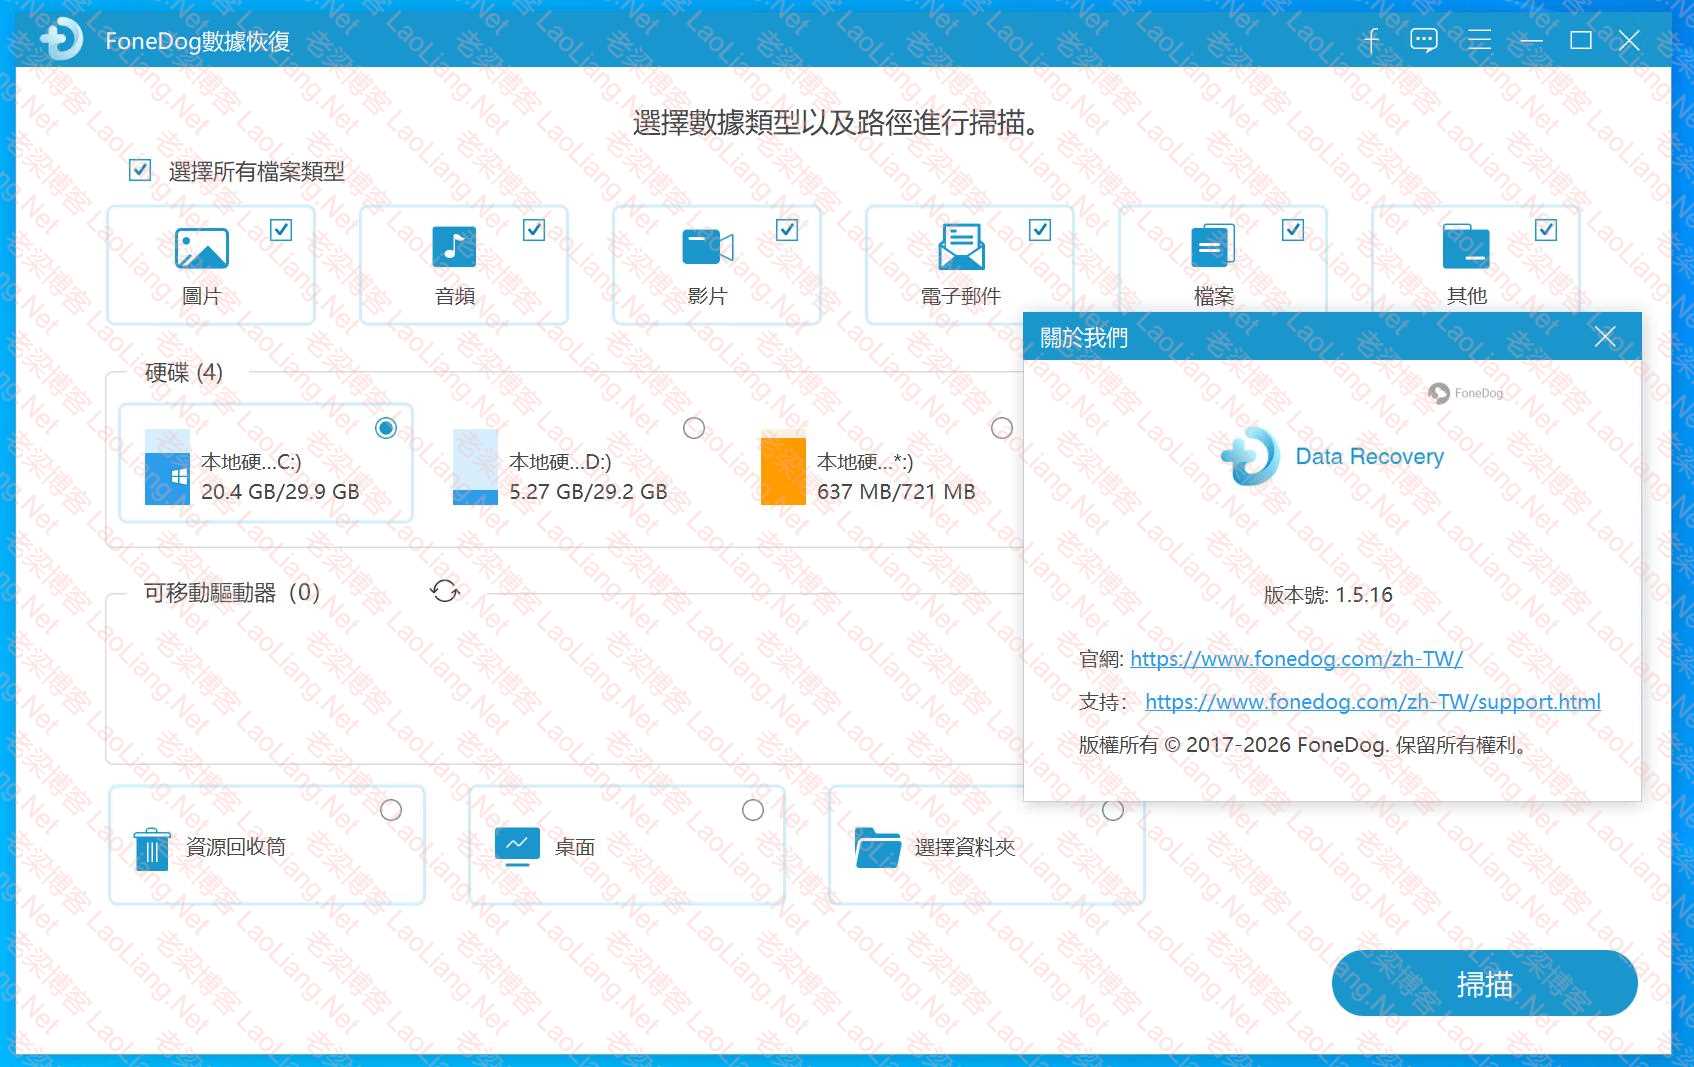
Task: Click the refresh removable drives icon
Action: (445, 591)
